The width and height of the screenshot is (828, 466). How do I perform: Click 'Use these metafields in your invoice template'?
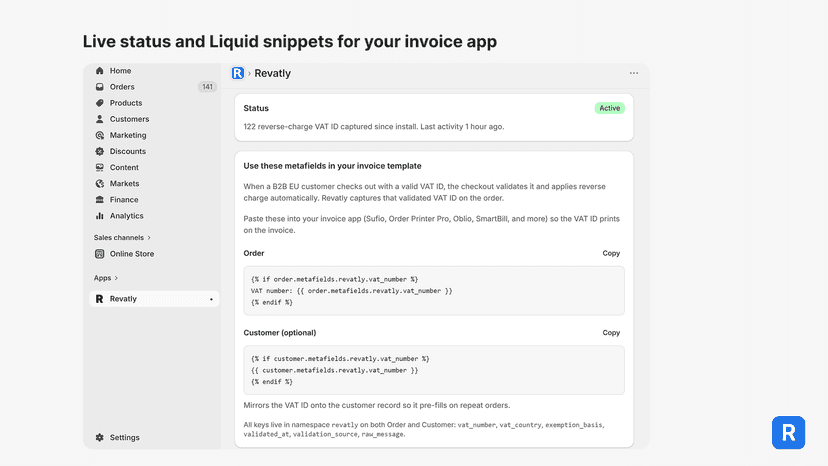pyautogui.click(x=332, y=166)
